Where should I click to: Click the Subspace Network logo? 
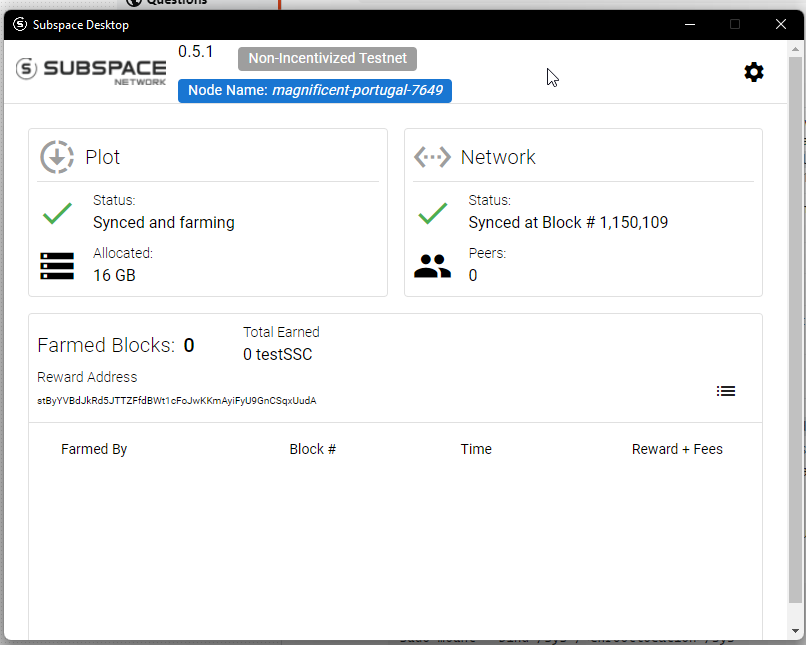point(91,70)
